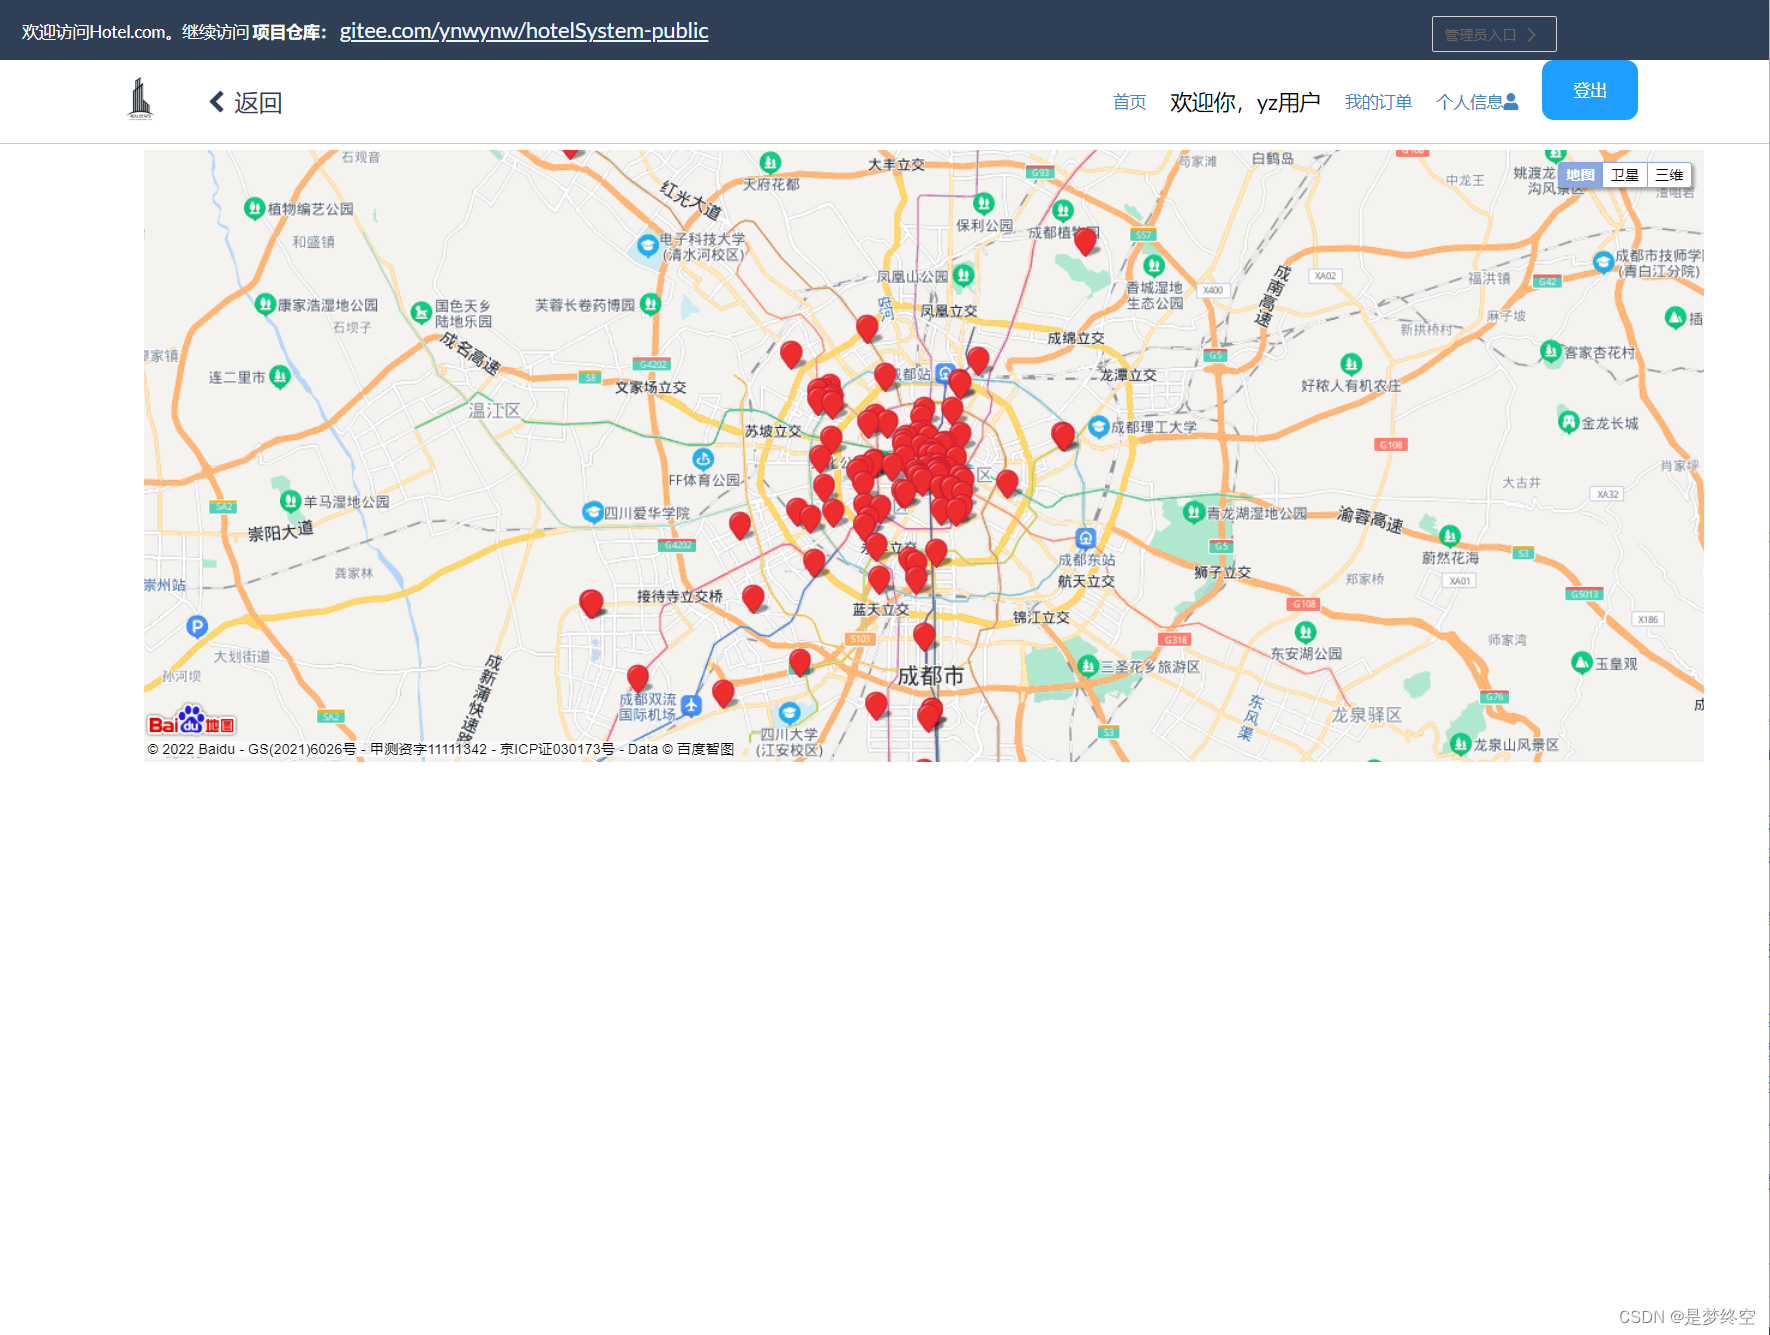The height and width of the screenshot is (1335, 1770).
Task: Log out with the 登出 button
Action: pos(1589,90)
